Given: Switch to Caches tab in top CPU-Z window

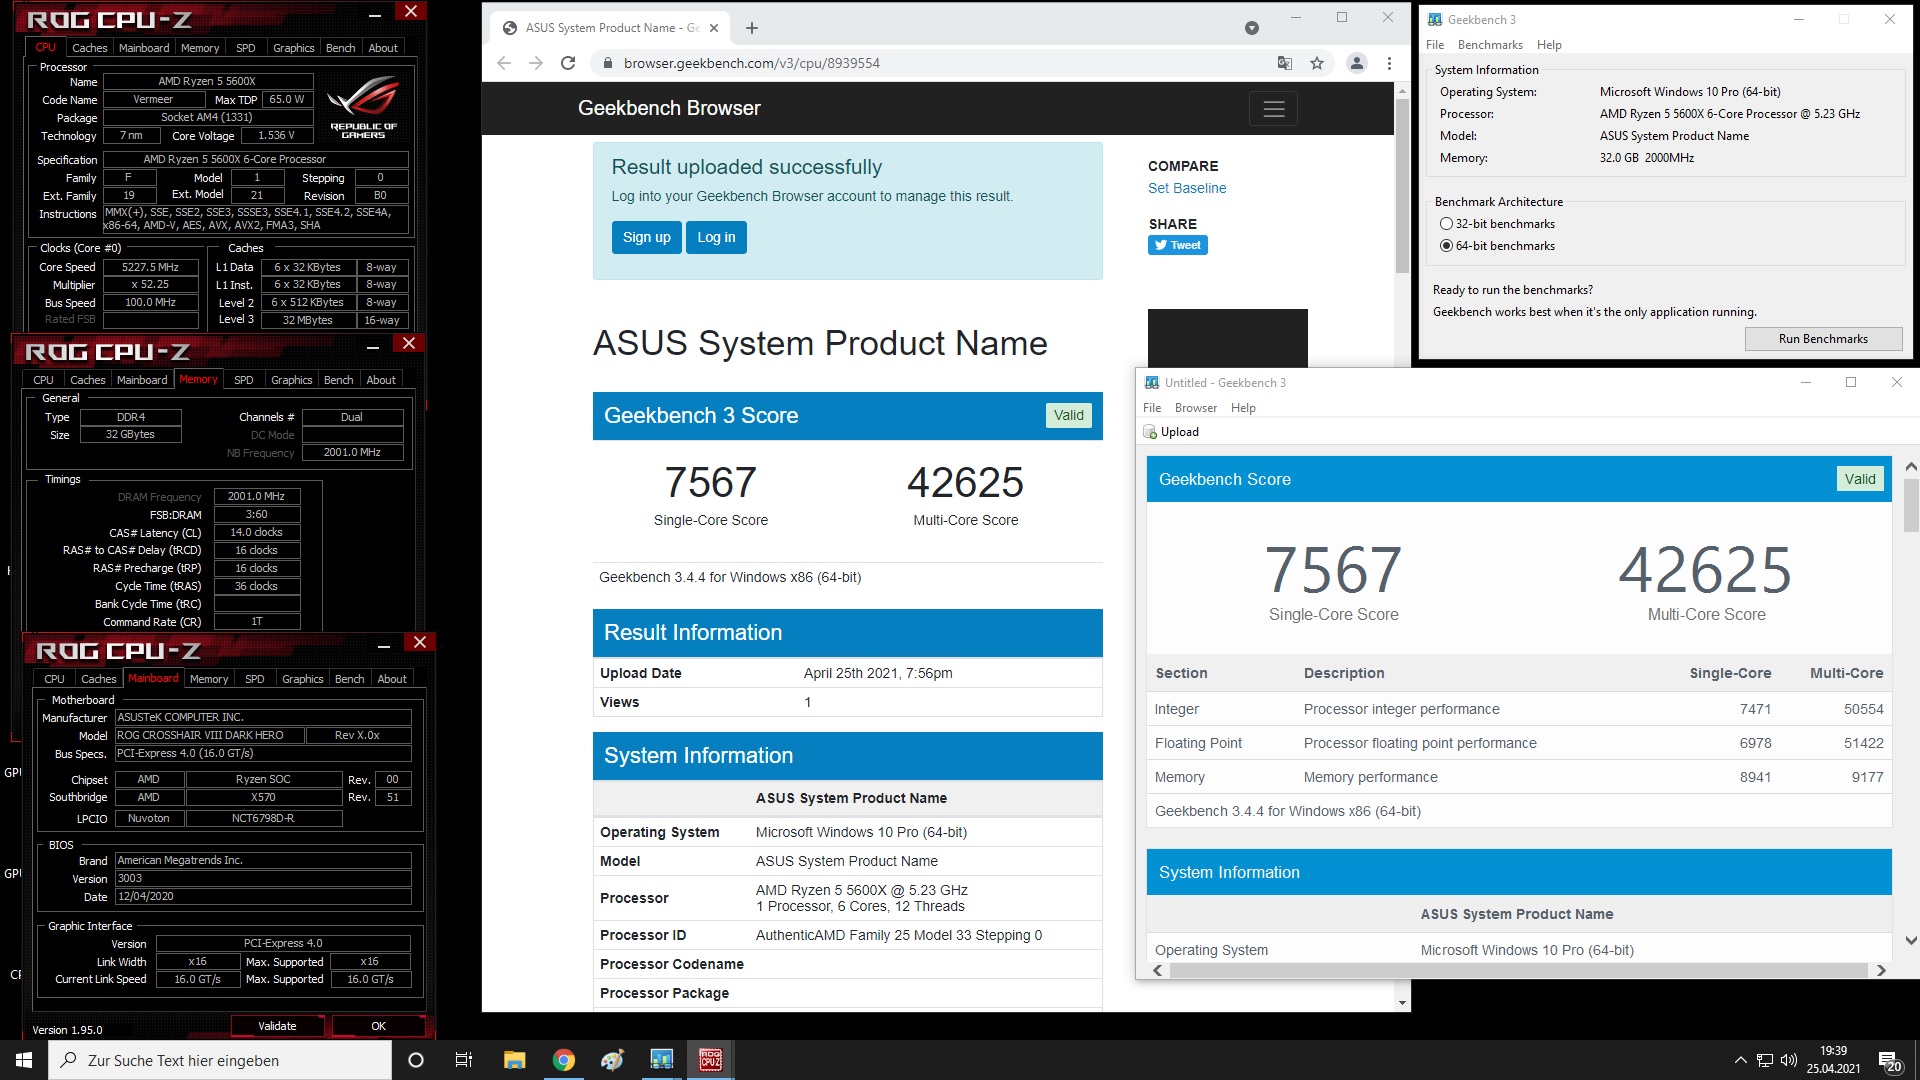Looking at the screenshot, I should pyautogui.click(x=89, y=48).
